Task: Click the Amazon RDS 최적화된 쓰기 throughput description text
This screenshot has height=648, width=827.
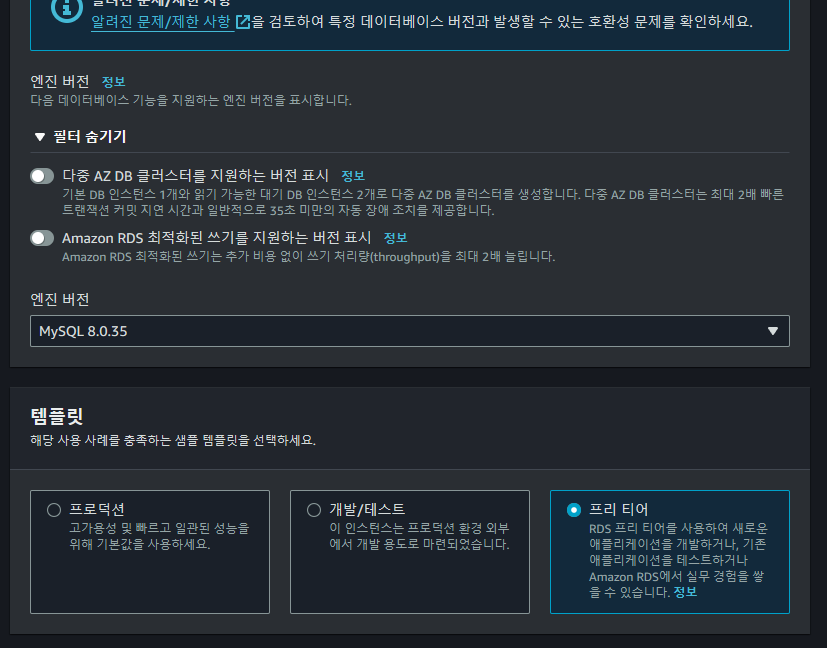Action: tap(309, 257)
